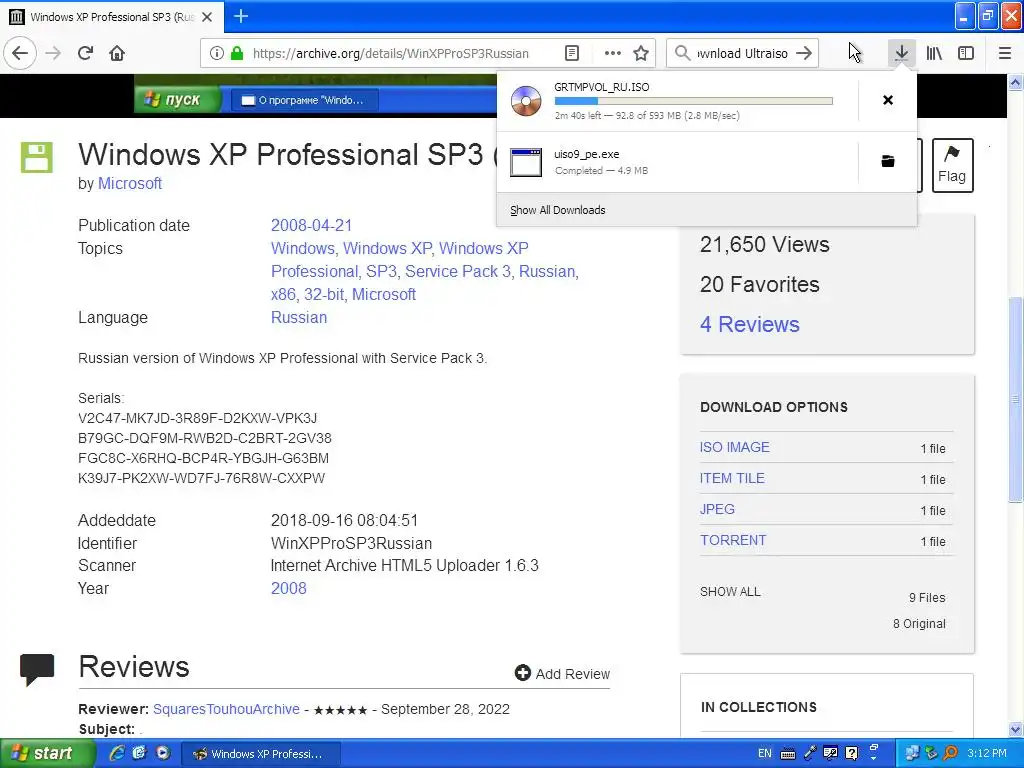Image resolution: width=1024 pixels, height=768 pixels.
Task: Open the Microsoft author link
Action: (130, 184)
